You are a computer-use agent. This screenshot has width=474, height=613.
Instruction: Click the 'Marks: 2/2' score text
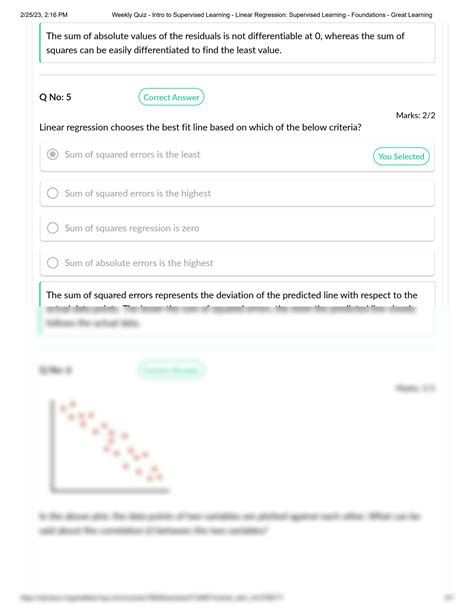tap(415, 115)
